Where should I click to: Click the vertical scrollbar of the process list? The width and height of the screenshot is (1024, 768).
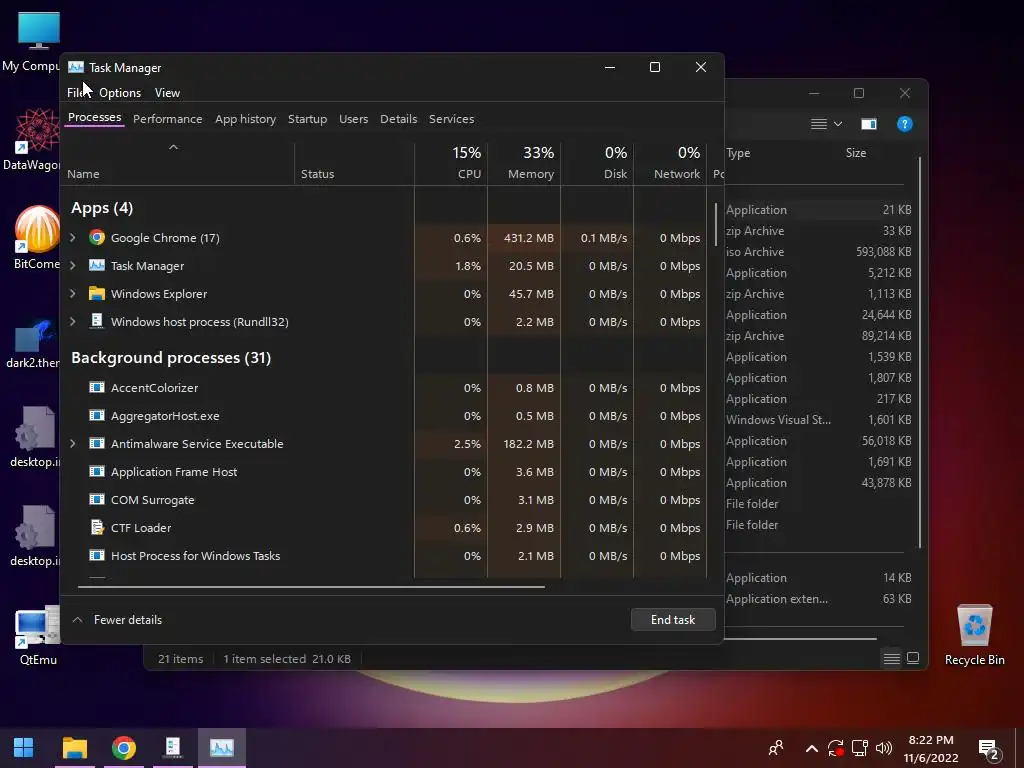[x=716, y=223]
